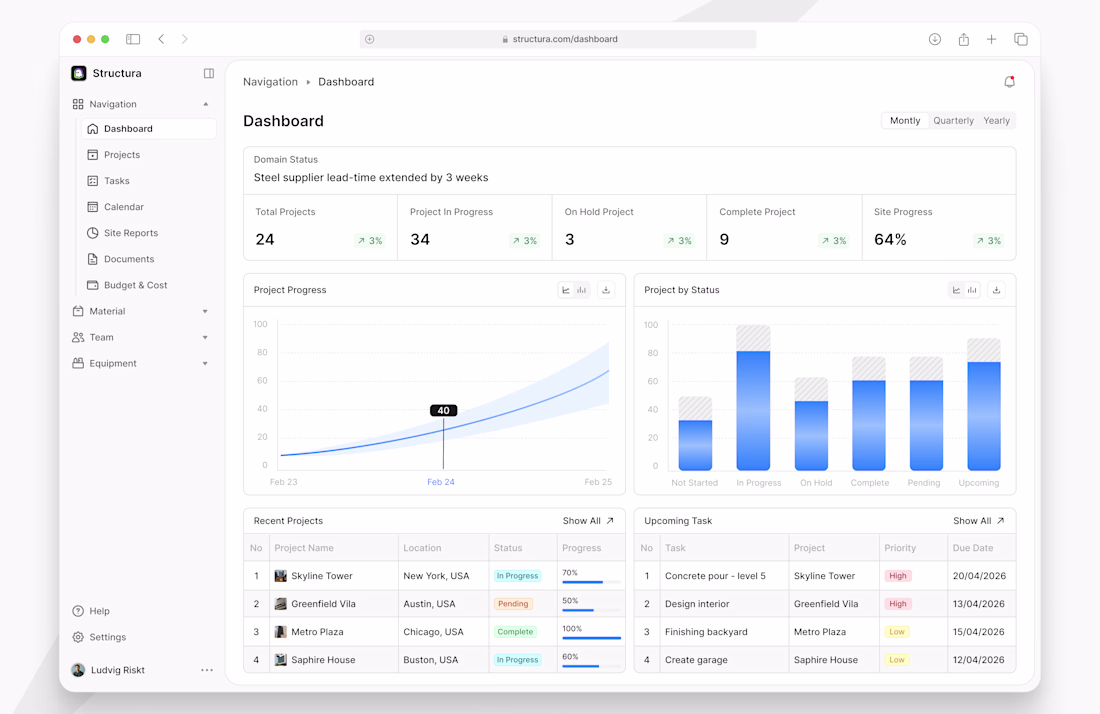Click the structura.com/dashboard address bar

pyautogui.click(x=558, y=39)
